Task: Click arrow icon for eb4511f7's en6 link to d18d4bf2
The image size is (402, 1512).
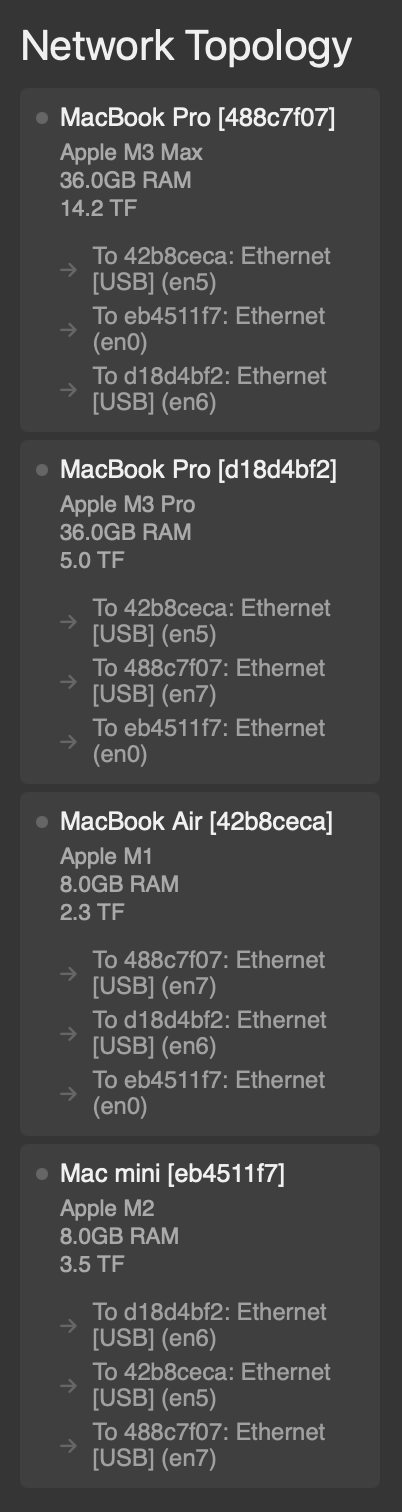Action: pos(68,1325)
